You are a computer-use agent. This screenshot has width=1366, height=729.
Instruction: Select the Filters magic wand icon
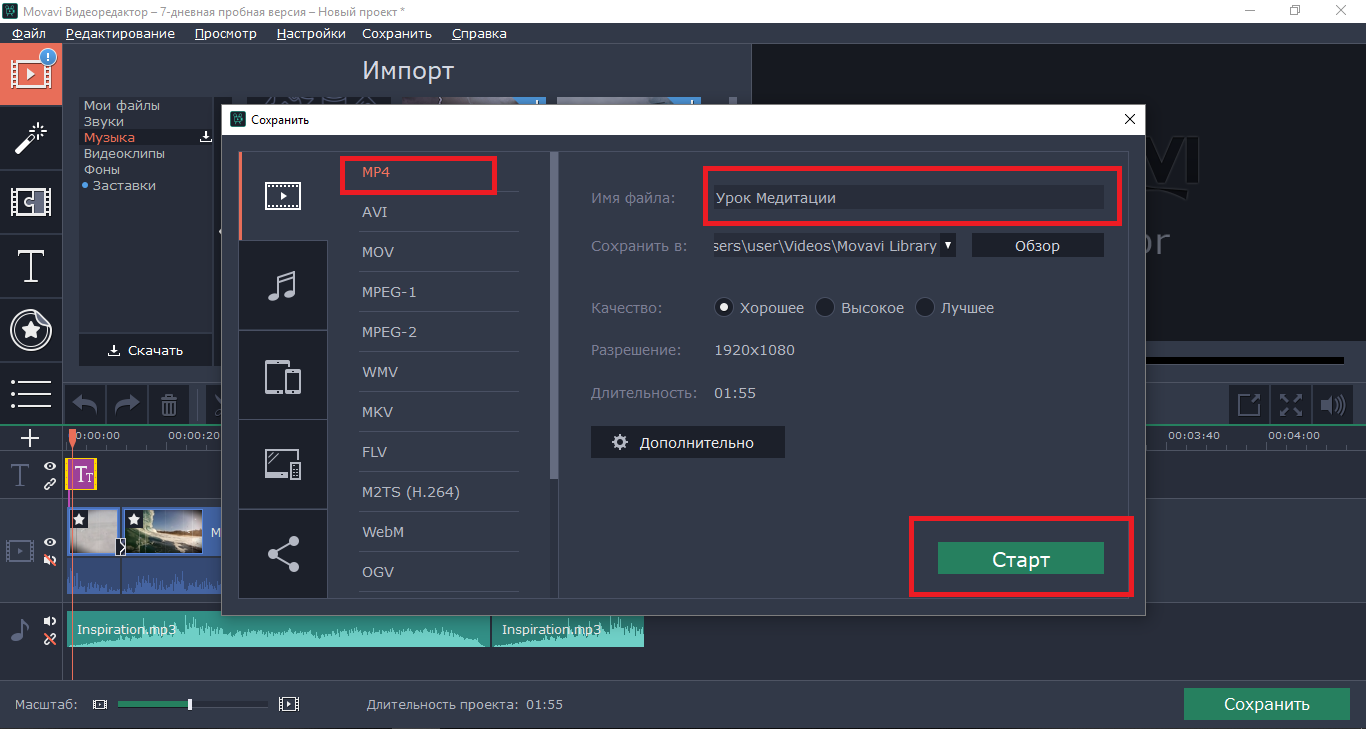[x=31, y=138]
